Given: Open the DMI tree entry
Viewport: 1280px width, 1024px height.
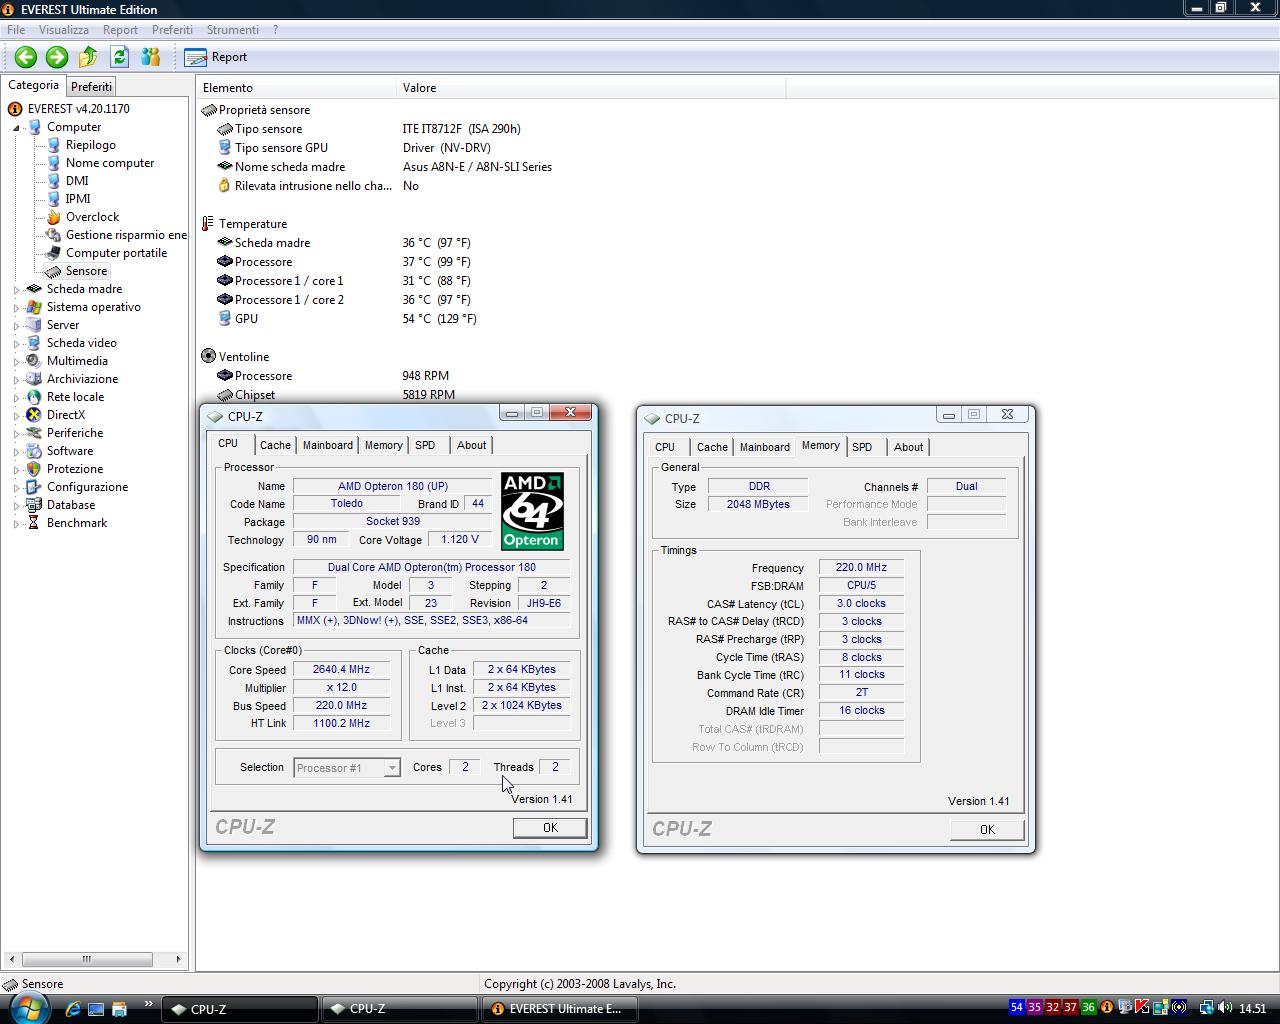Looking at the screenshot, I should tap(77, 181).
